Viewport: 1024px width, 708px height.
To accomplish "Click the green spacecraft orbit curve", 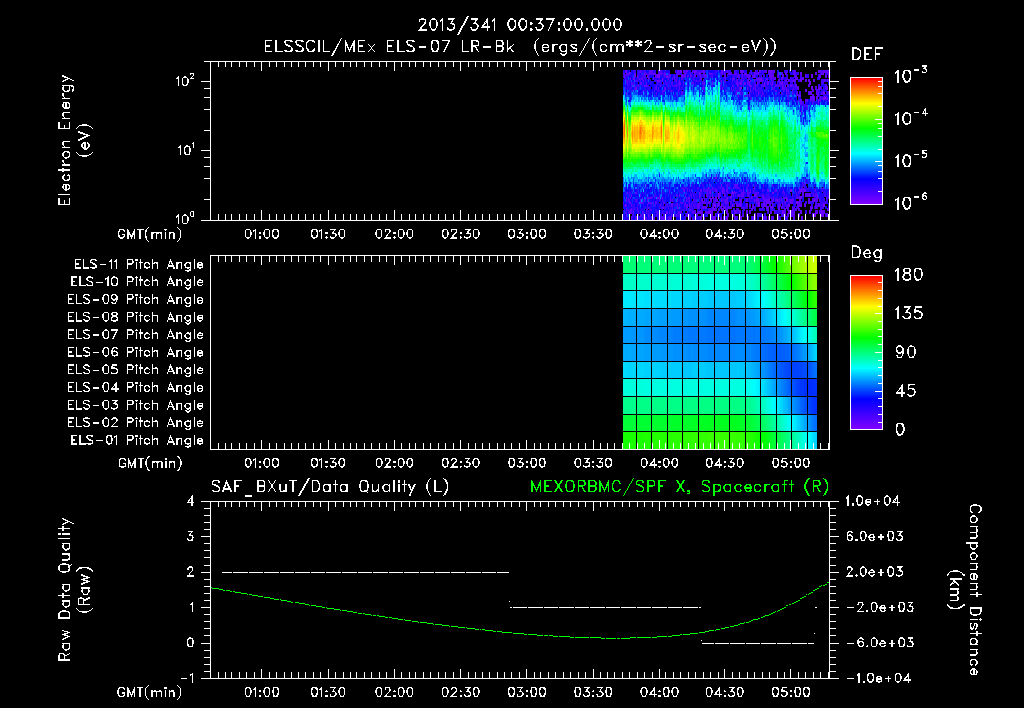I will pos(520,632).
